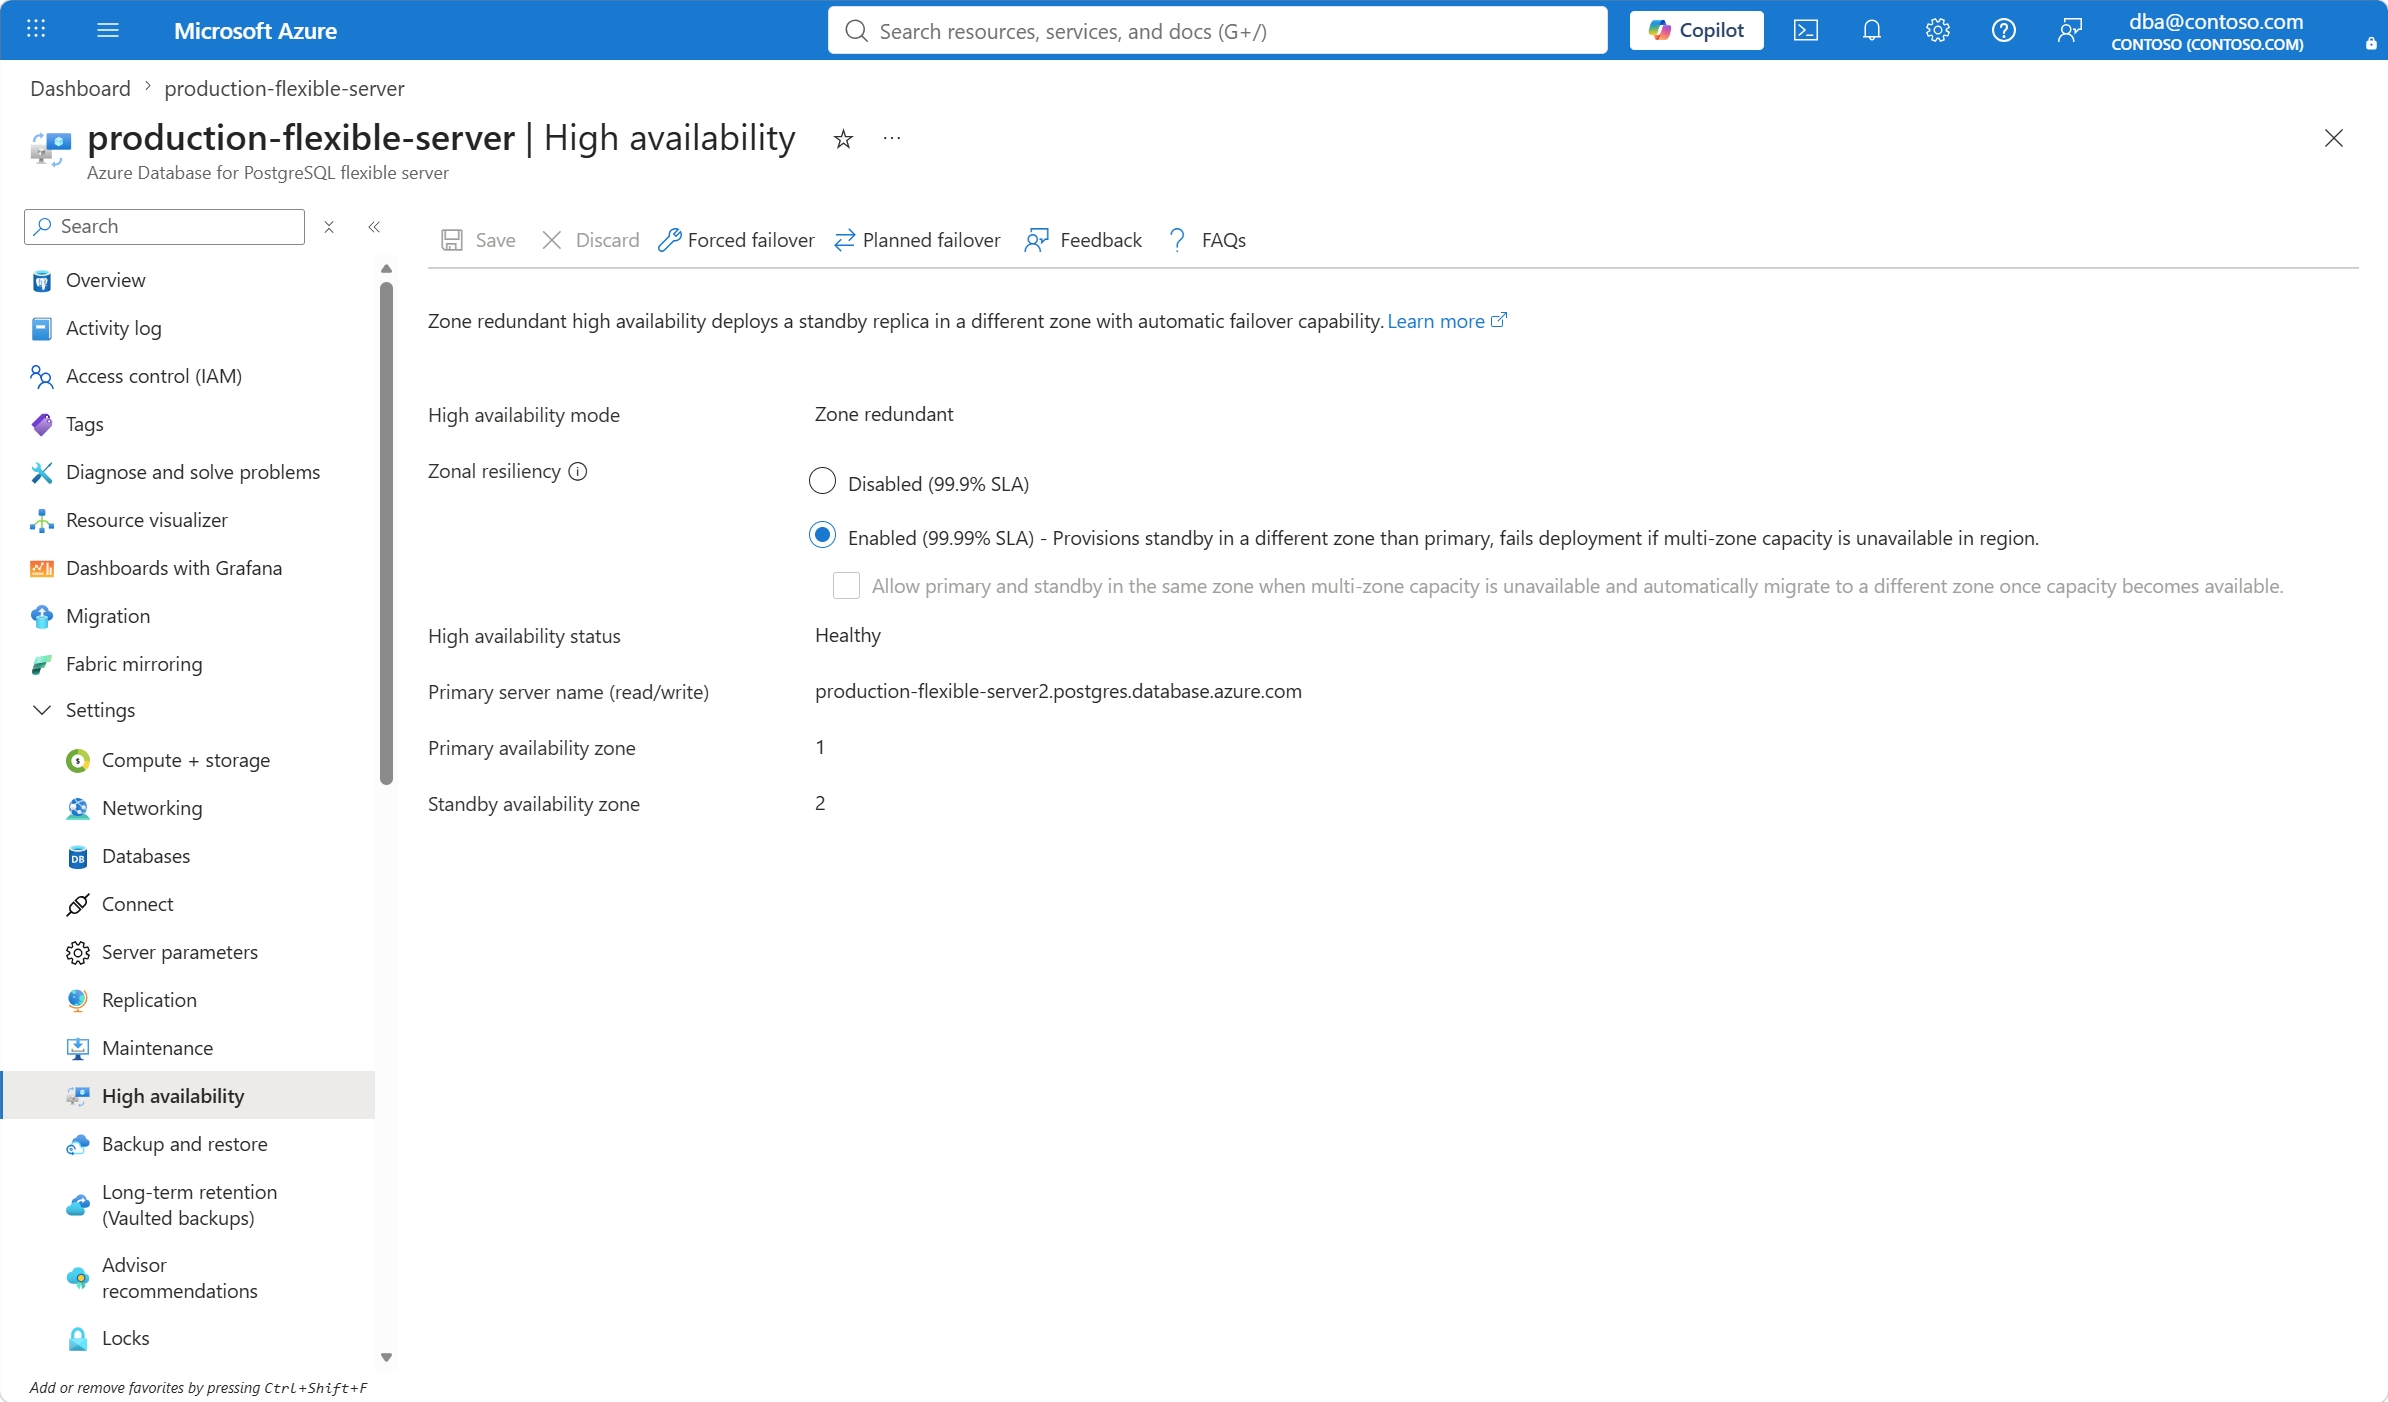This screenshot has height=1402, width=2388.
Task: Open Feedback in the command bar
Action: (x=1083, y=240)
